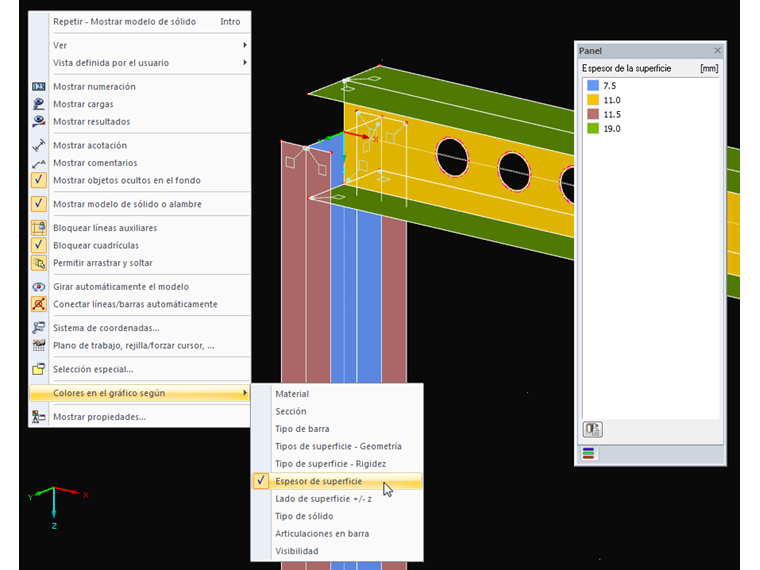The height and width of the screenshot is (570, 760).
Task: Click the Mostrar cargas icon
Action: (39, 104)
